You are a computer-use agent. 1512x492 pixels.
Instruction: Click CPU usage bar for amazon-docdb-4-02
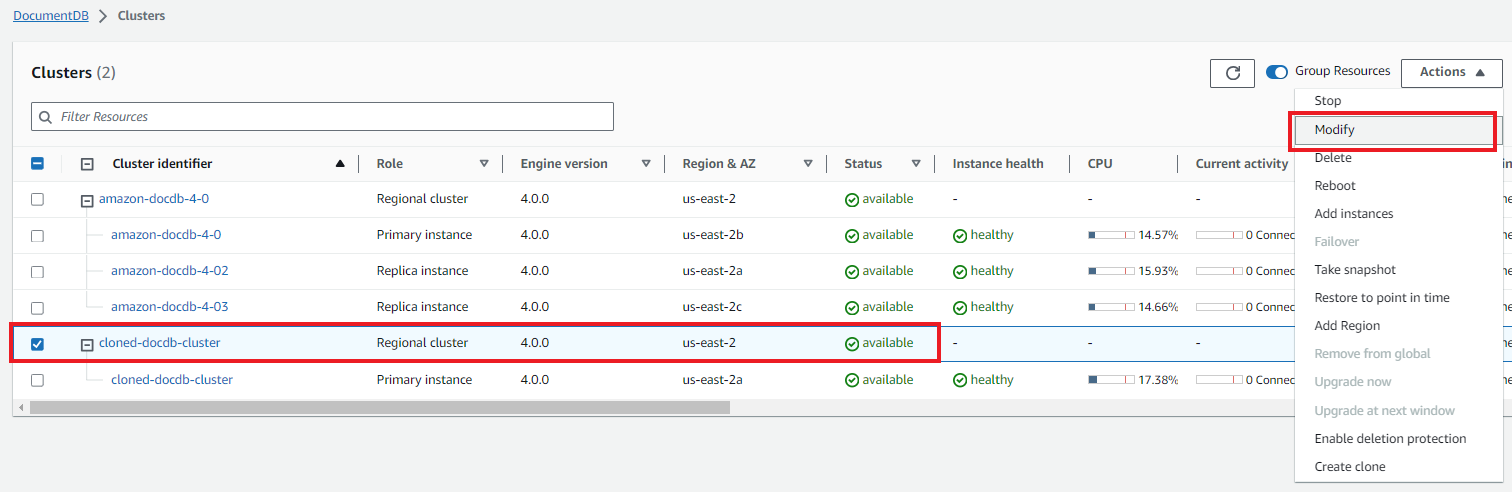tap(1111, 272)
